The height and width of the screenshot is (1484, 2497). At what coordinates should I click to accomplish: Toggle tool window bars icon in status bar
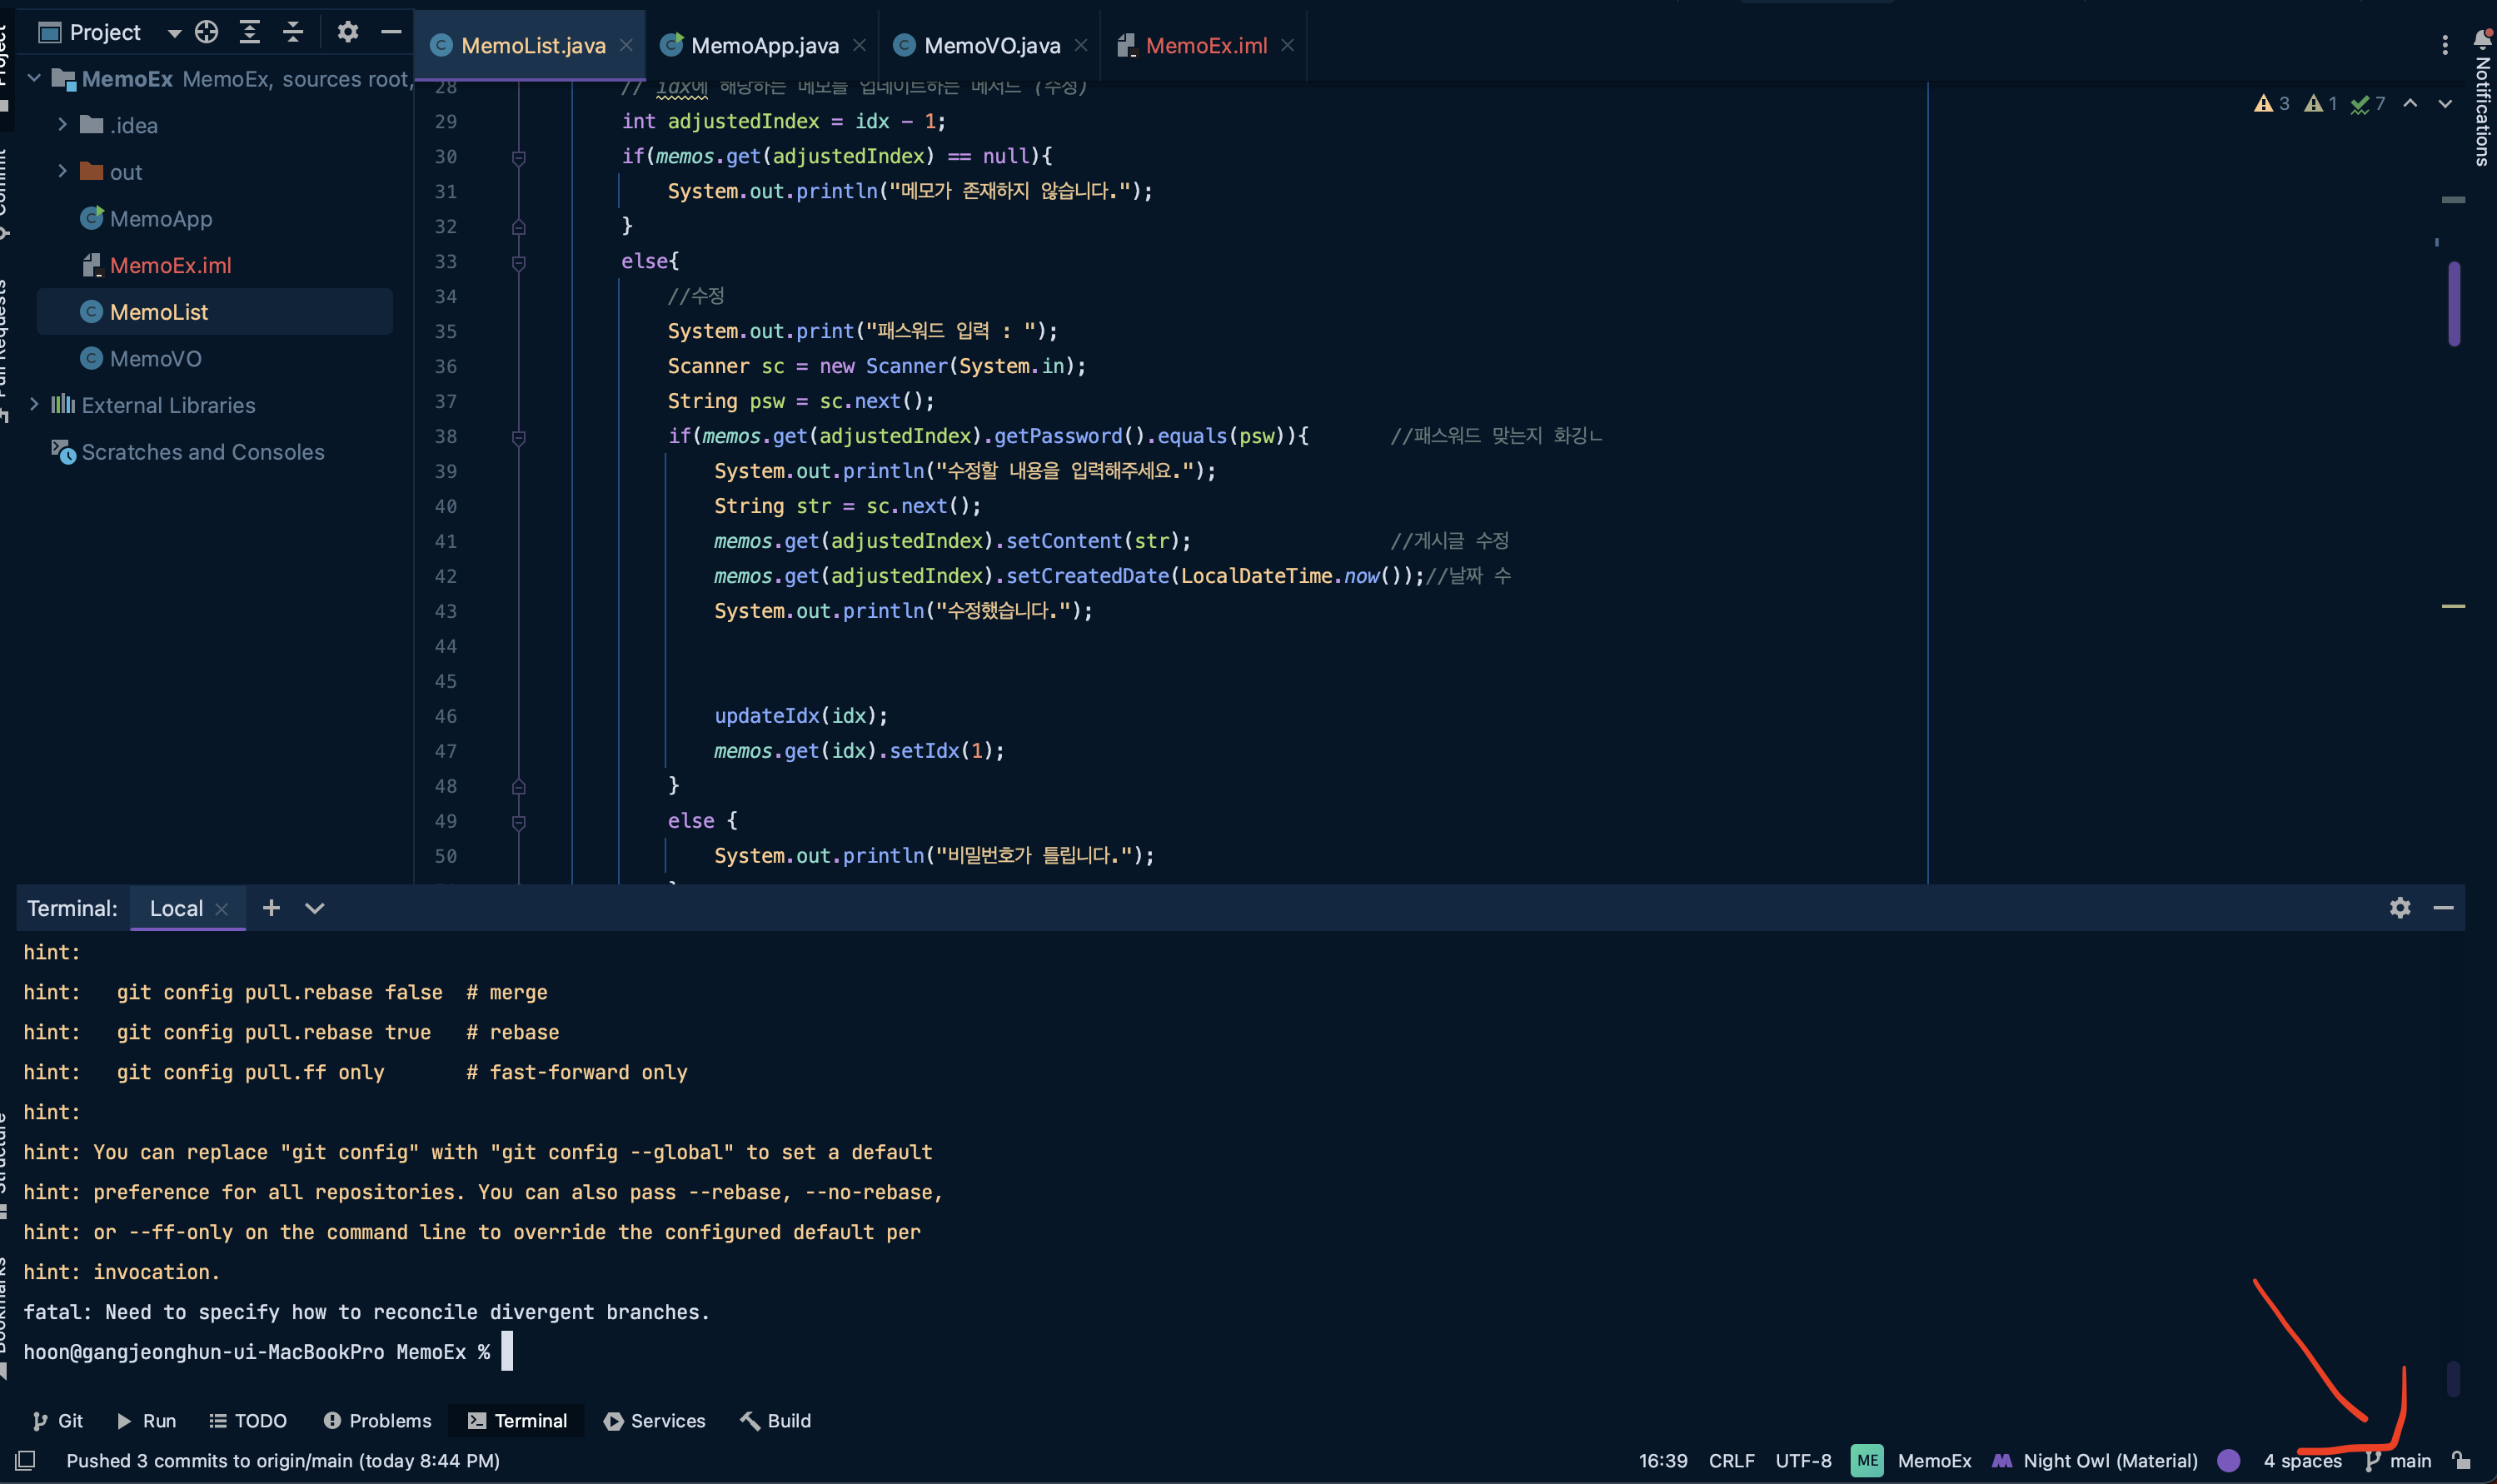[x=26, y=1461]
